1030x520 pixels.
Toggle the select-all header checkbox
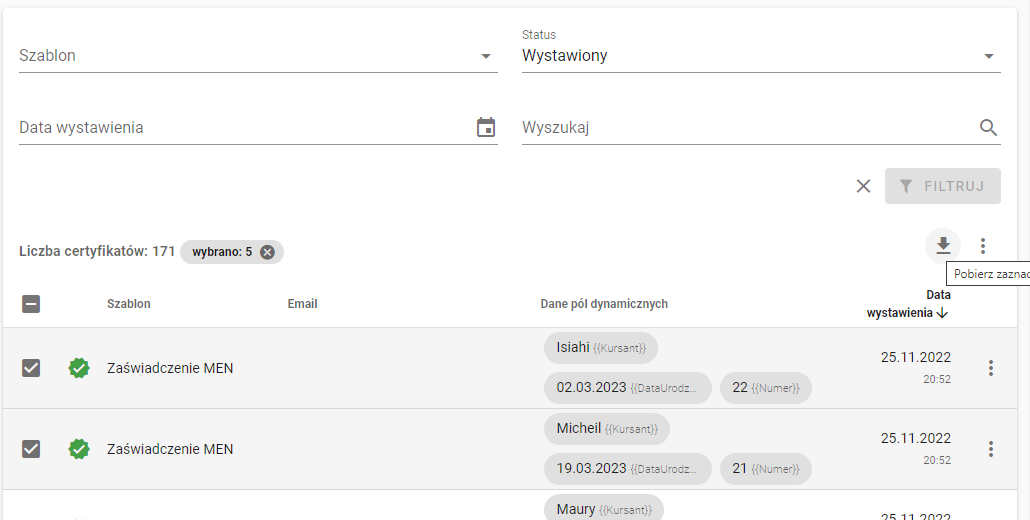coord(31,304)
